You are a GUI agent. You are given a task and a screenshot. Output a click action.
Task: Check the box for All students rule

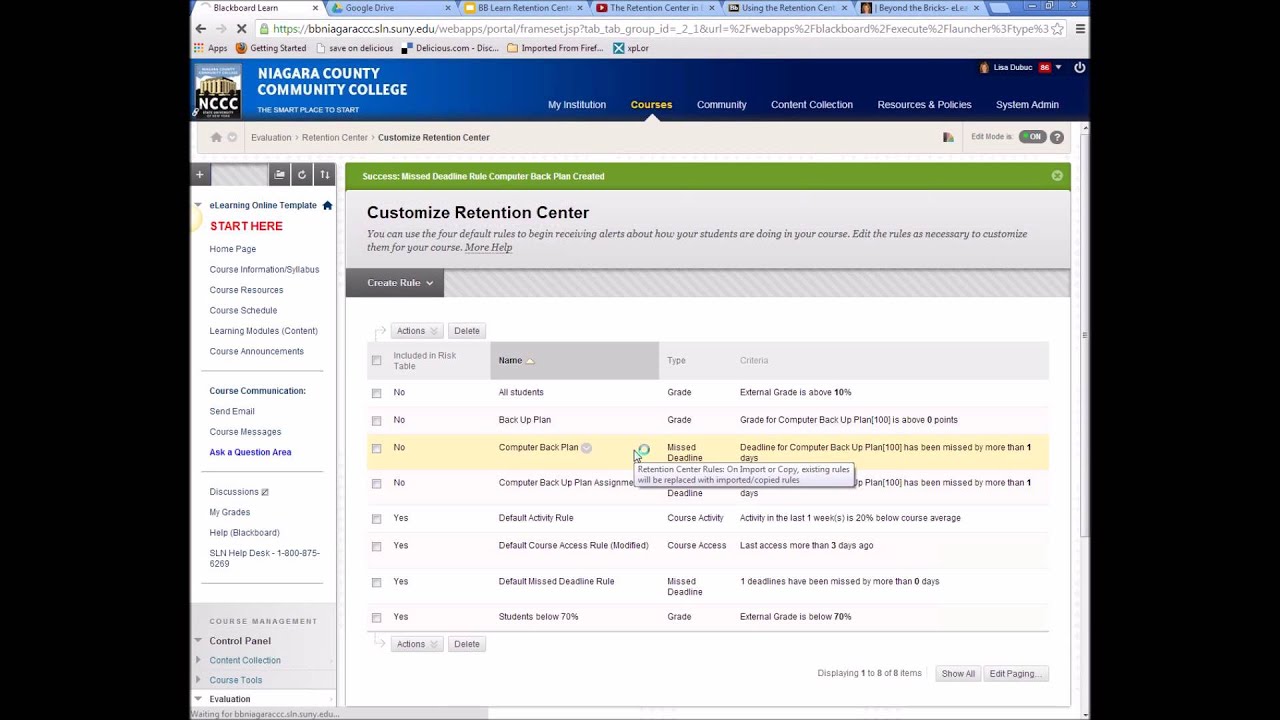(x=376, y=393)
